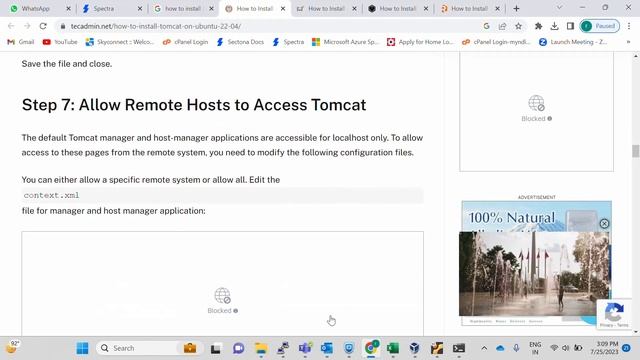Click the fountain advertisement image
Viewport: 640px width, 360px height.
pyautogui.click(x=534, y=274)
